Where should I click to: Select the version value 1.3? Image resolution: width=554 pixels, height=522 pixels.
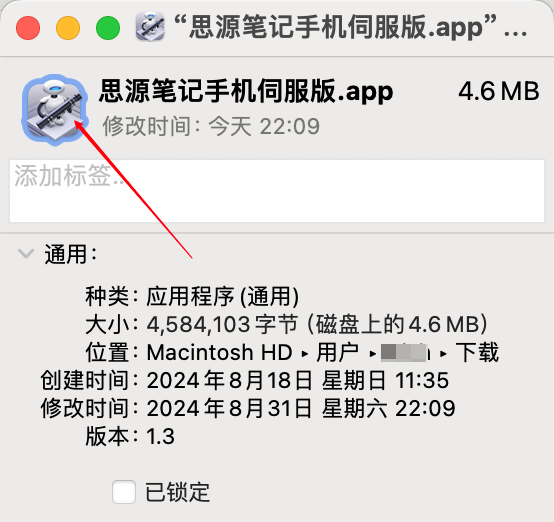pos(160,436)
